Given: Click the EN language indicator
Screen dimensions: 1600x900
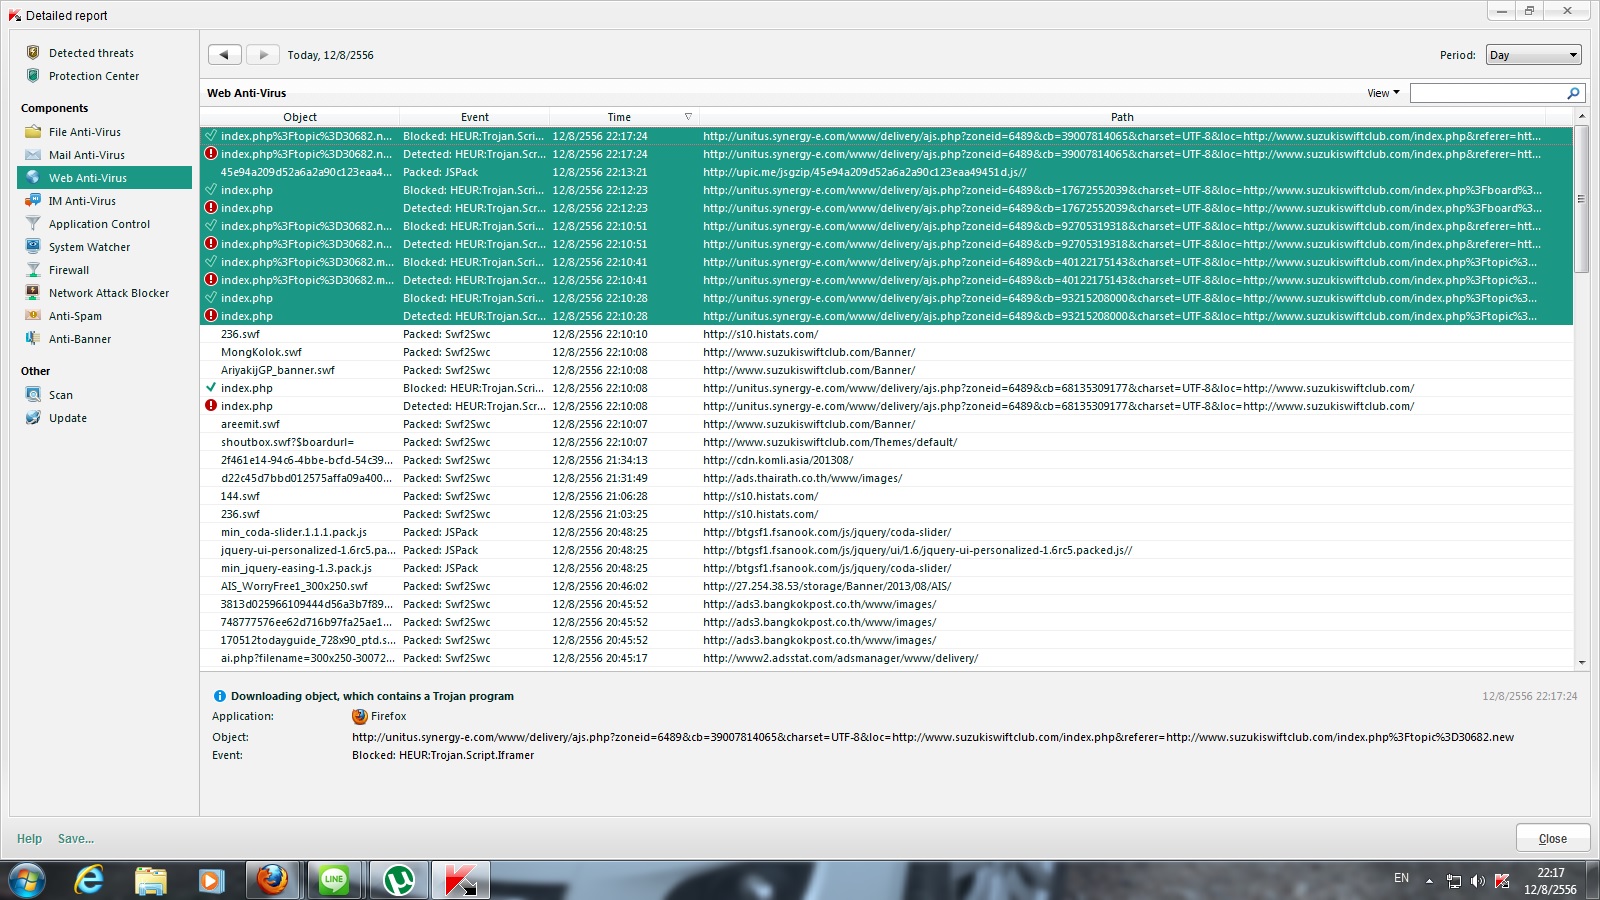Looking at the screenshot, I should click(1401, 878).
